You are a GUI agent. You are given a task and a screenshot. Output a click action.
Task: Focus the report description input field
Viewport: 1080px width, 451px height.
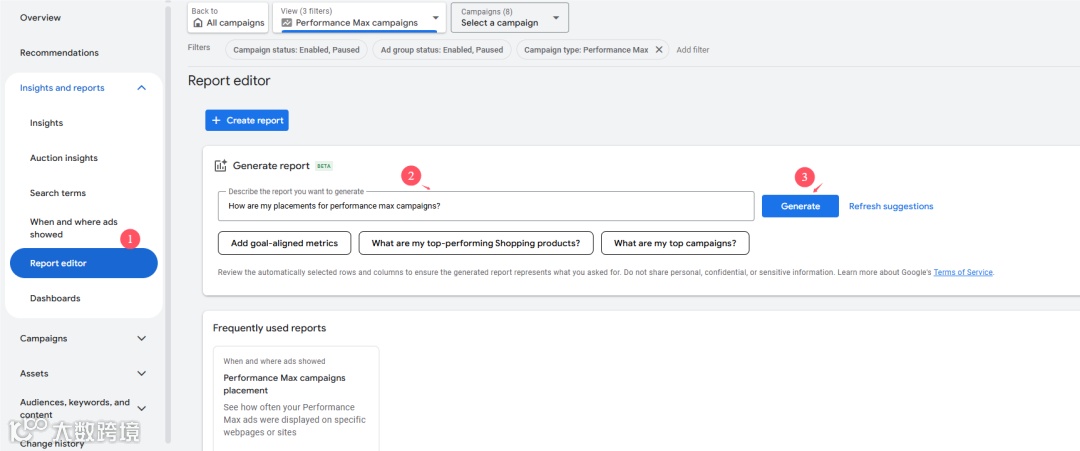tap(486, 206)
